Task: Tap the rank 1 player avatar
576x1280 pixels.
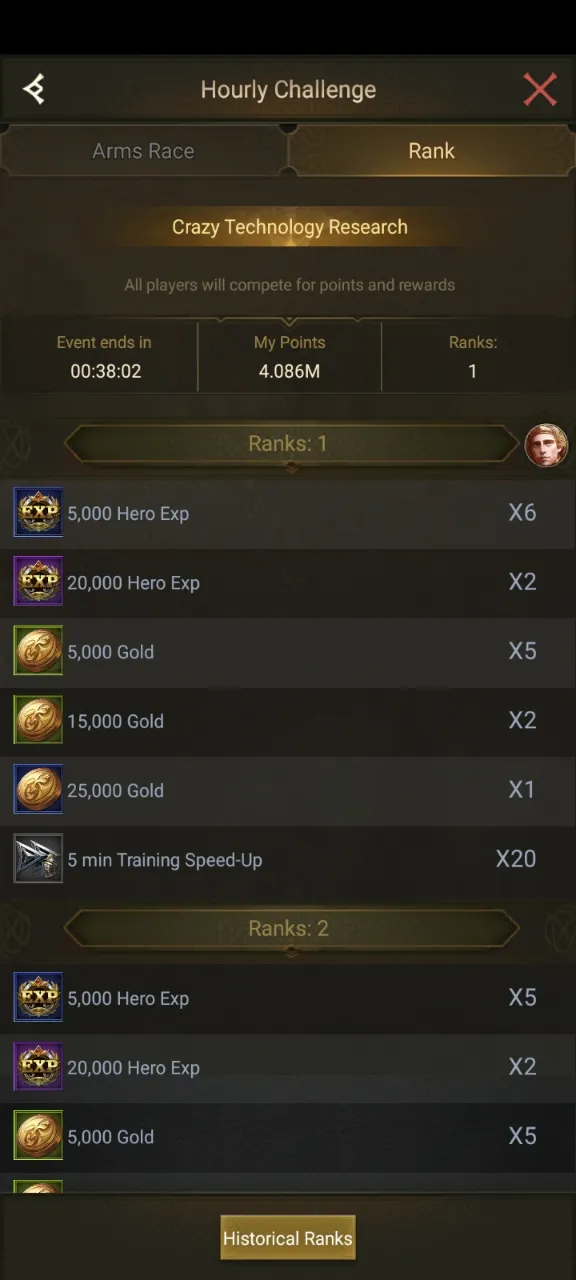Action: [x=546, y=446]
